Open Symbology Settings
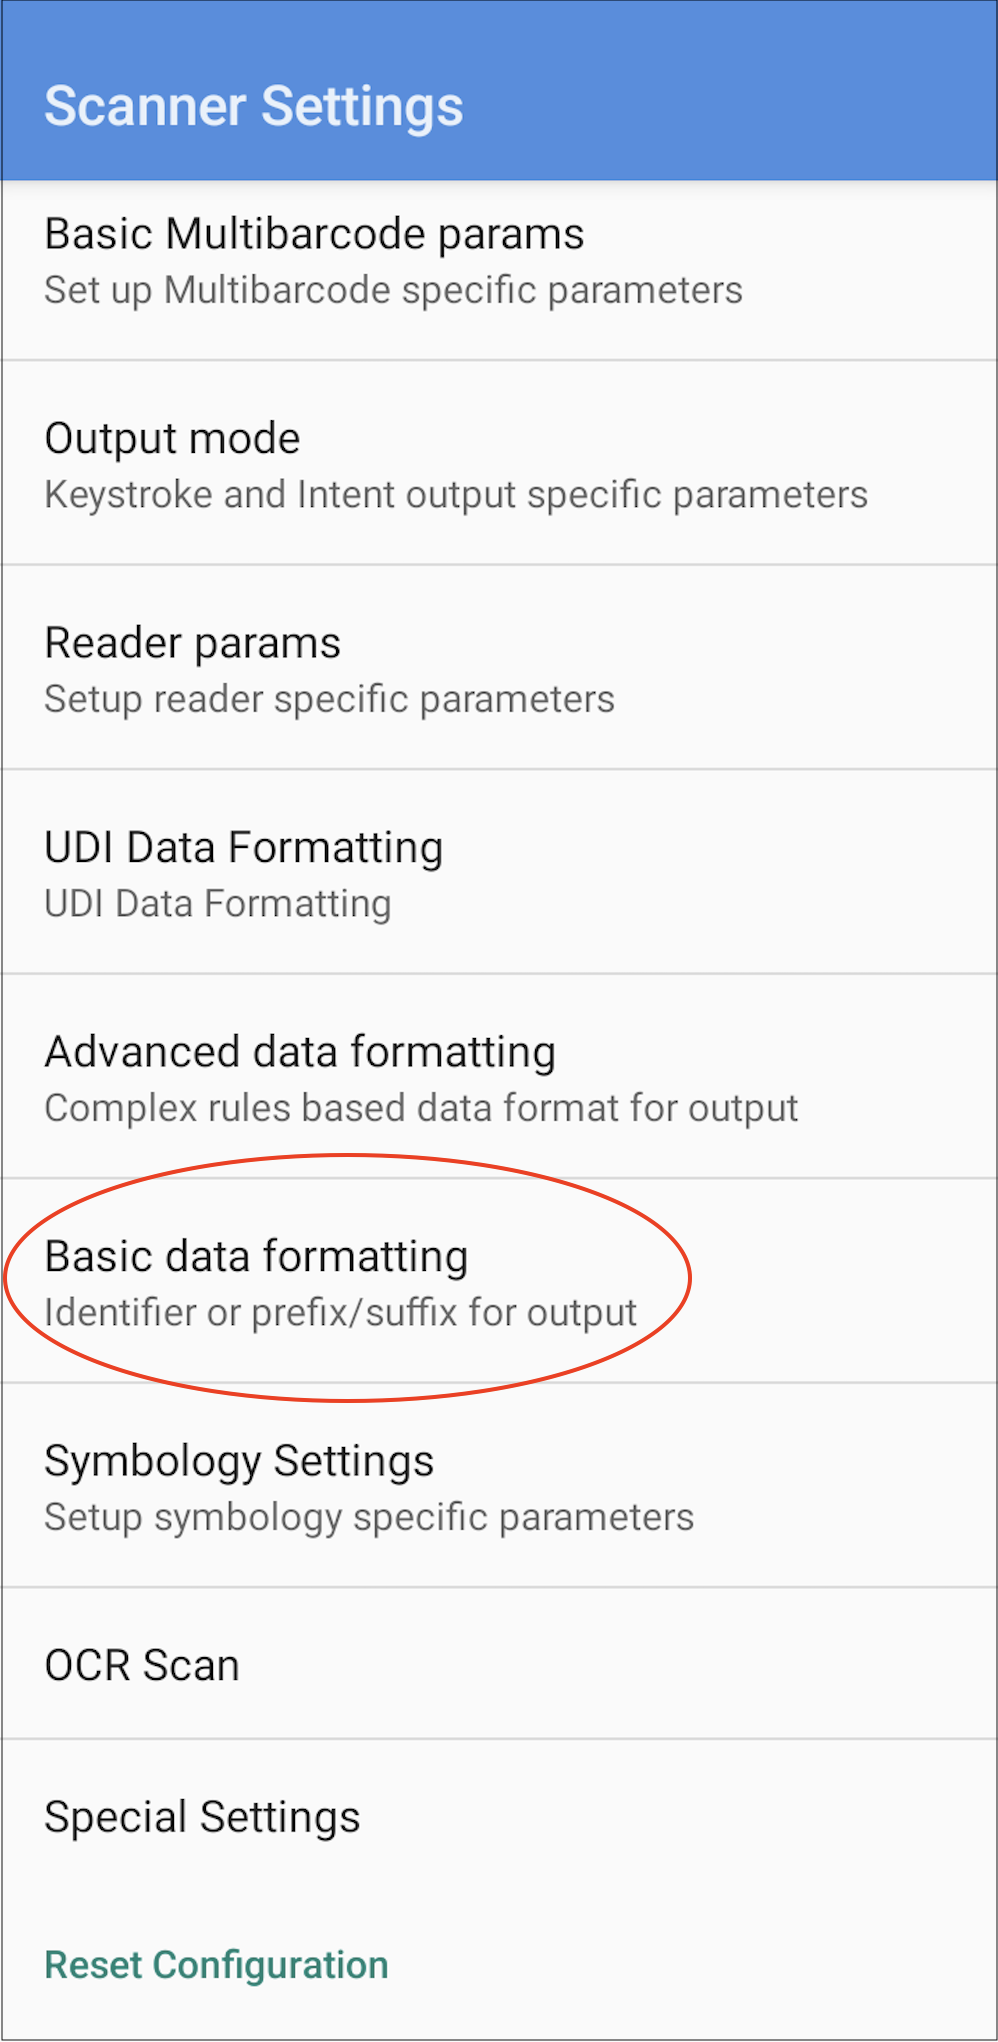998x2042 pixels. [x=239, y=1461]
